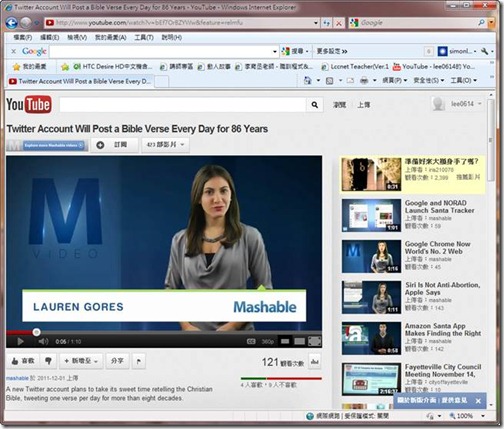Open Amazon Santa App video thumbnail
Viewport: 504px width, 429px height.
371,338
